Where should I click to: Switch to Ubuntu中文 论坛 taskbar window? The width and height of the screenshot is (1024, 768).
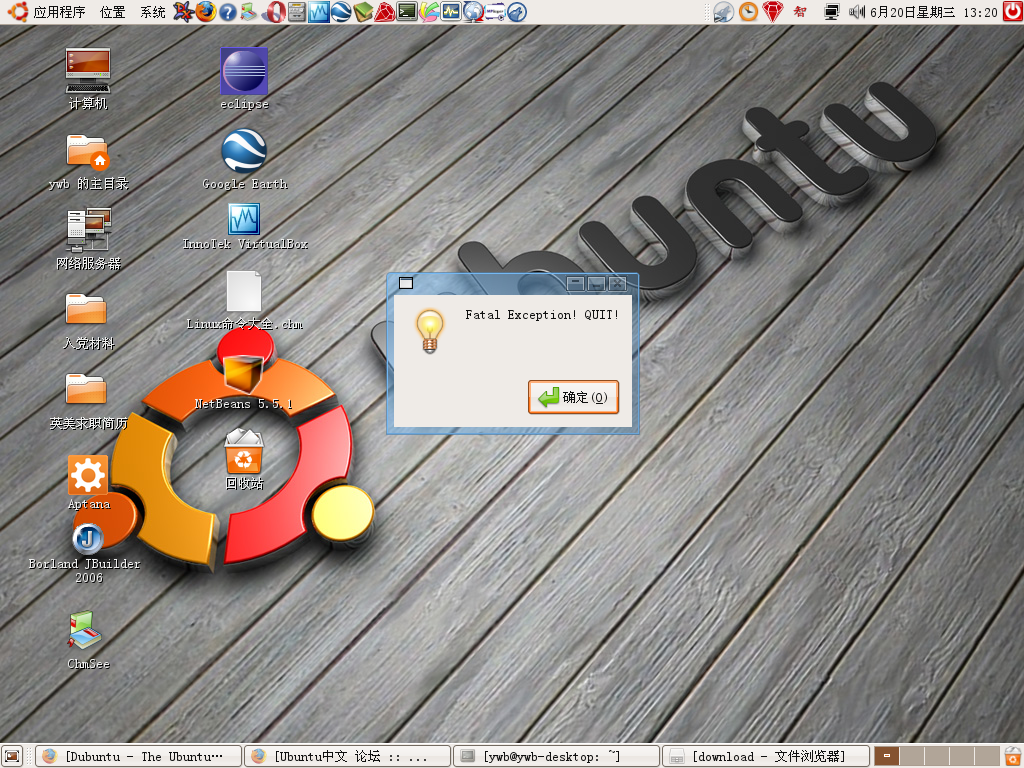click(347, 756)
